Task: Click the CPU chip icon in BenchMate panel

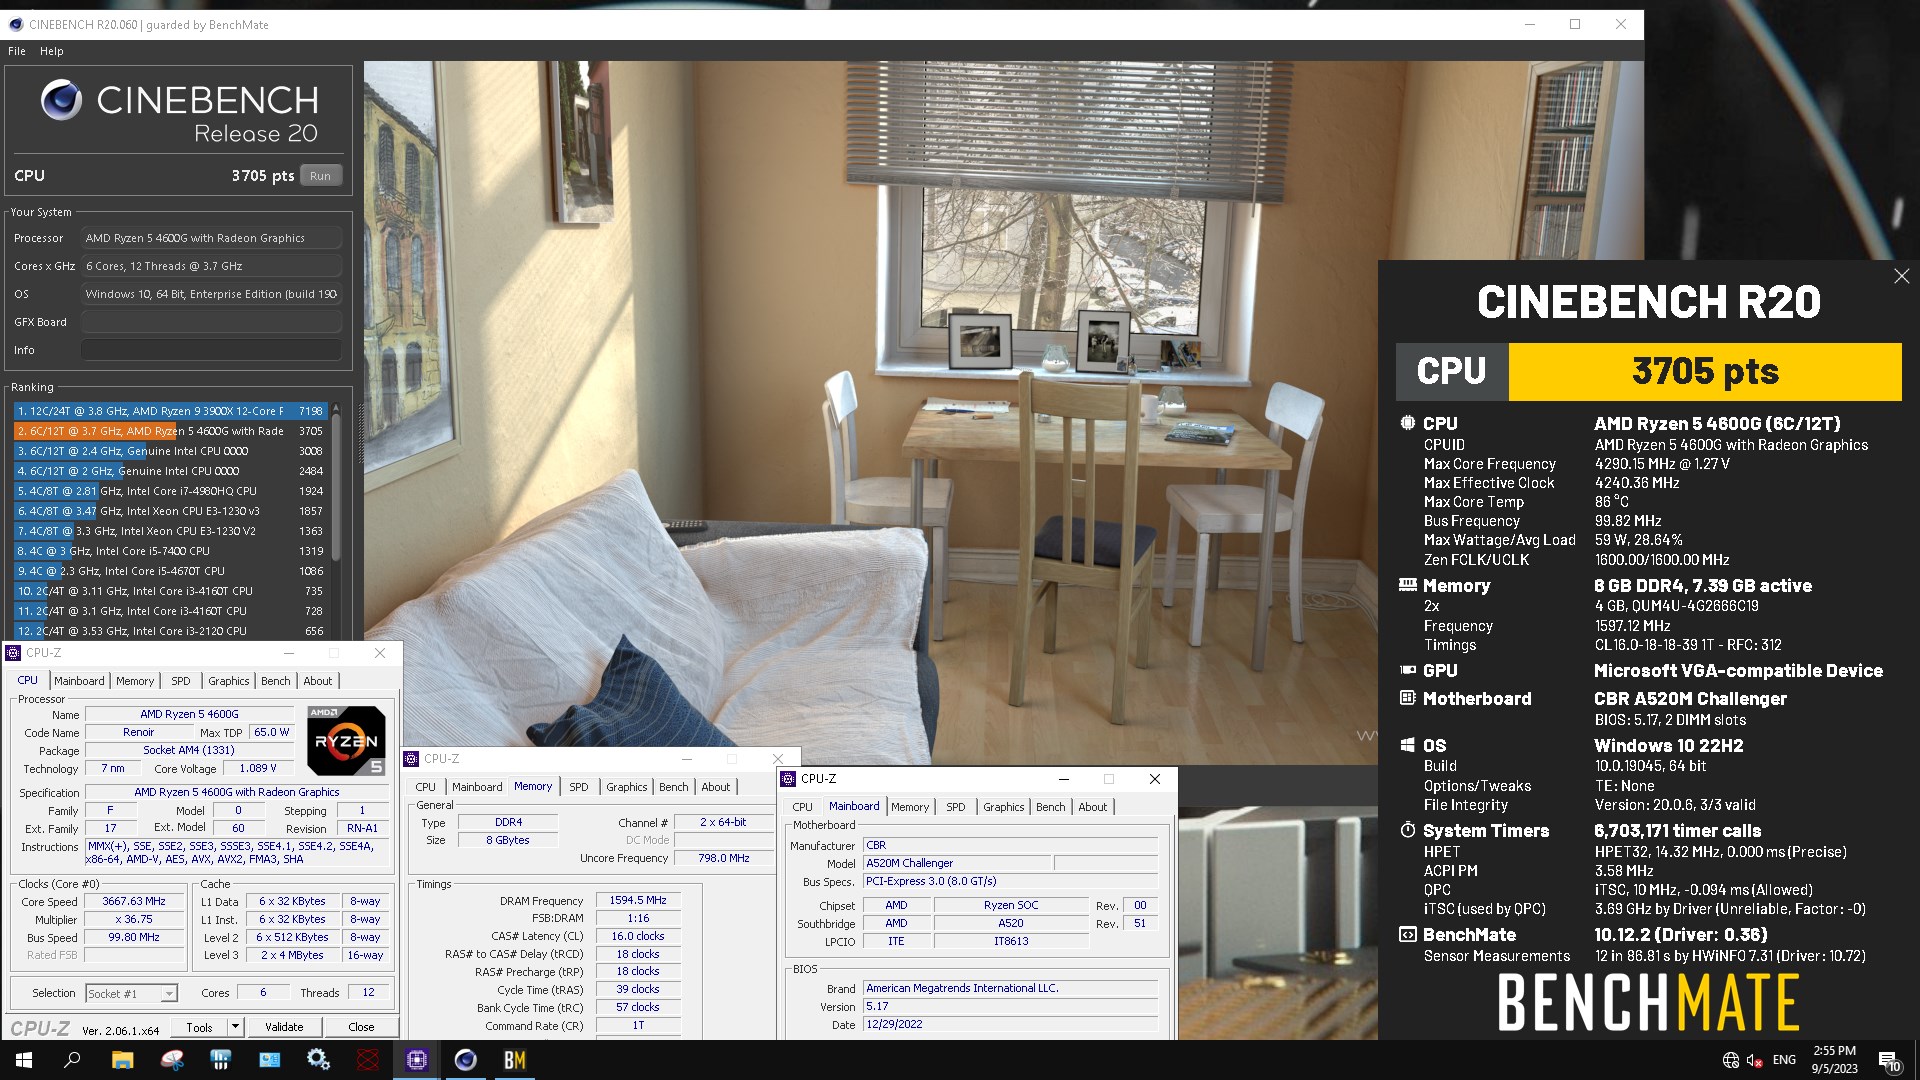Action: [x=1407, y=423]
